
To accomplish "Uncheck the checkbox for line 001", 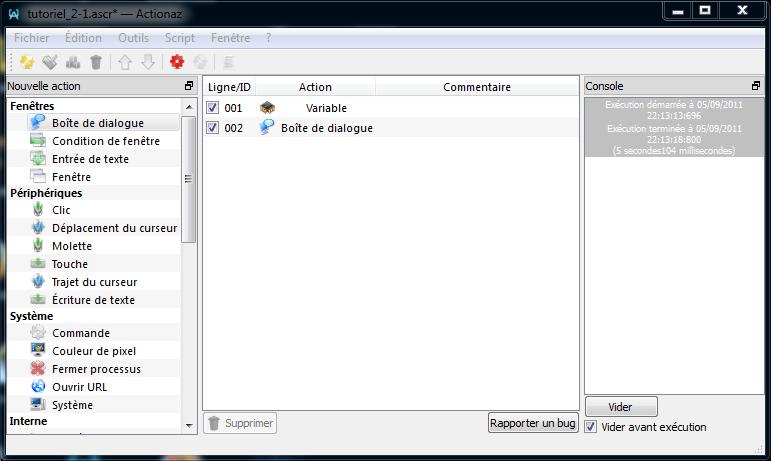I will click(x=212, y=107).
